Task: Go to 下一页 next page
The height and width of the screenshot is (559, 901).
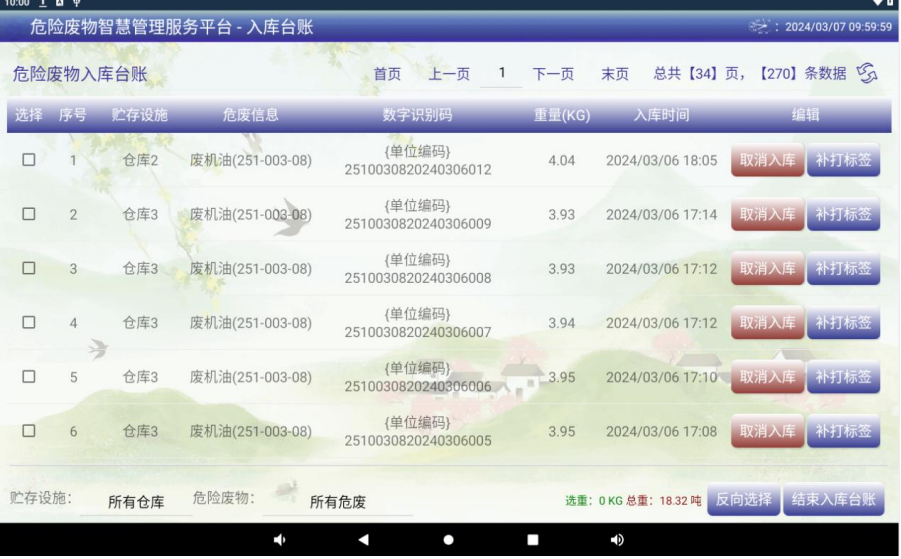Action: [553, 74]
